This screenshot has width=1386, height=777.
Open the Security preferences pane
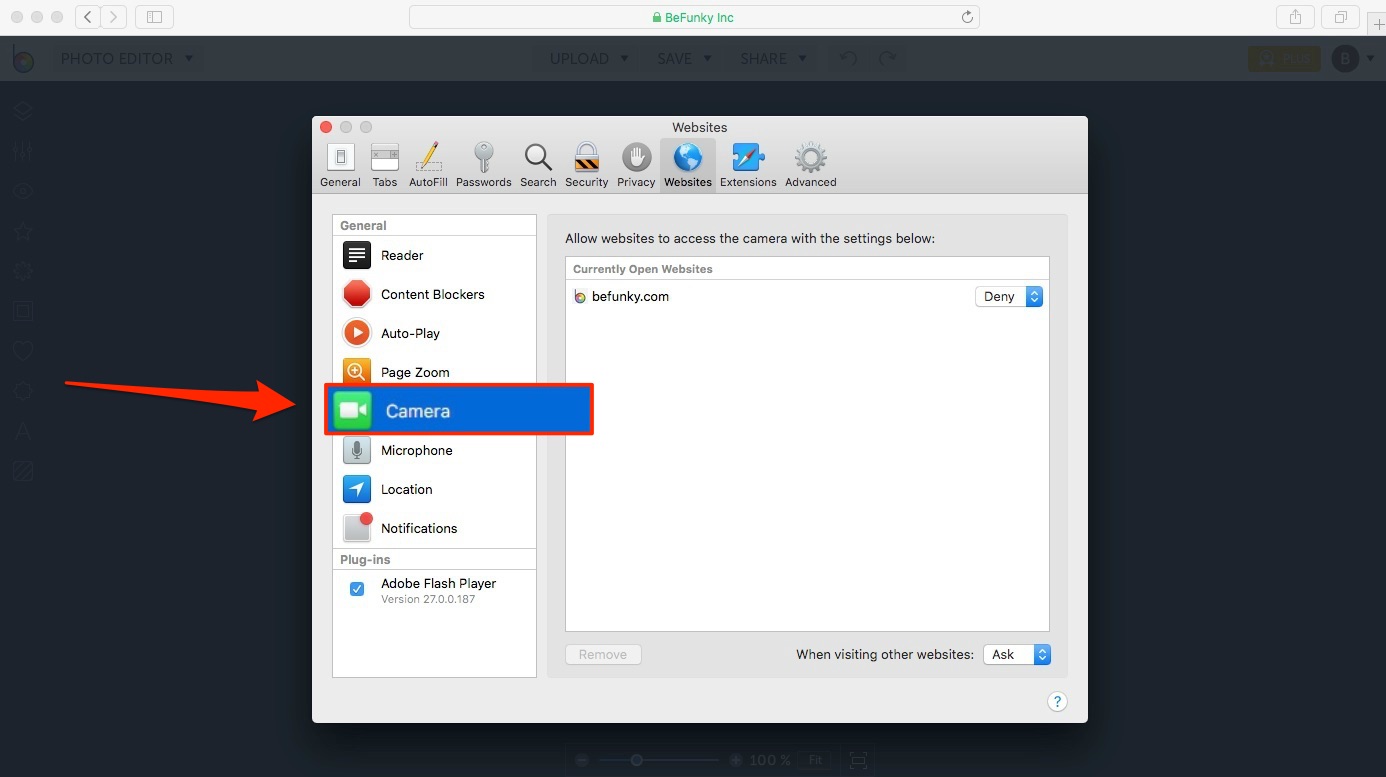(x=586, y=165)
